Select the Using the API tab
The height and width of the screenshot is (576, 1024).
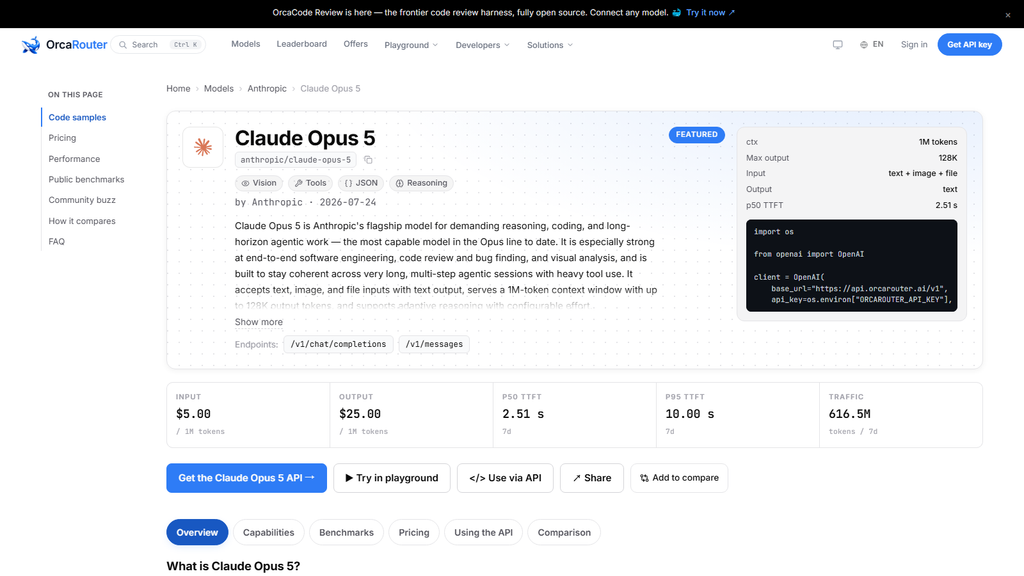[x=483, y=532]
